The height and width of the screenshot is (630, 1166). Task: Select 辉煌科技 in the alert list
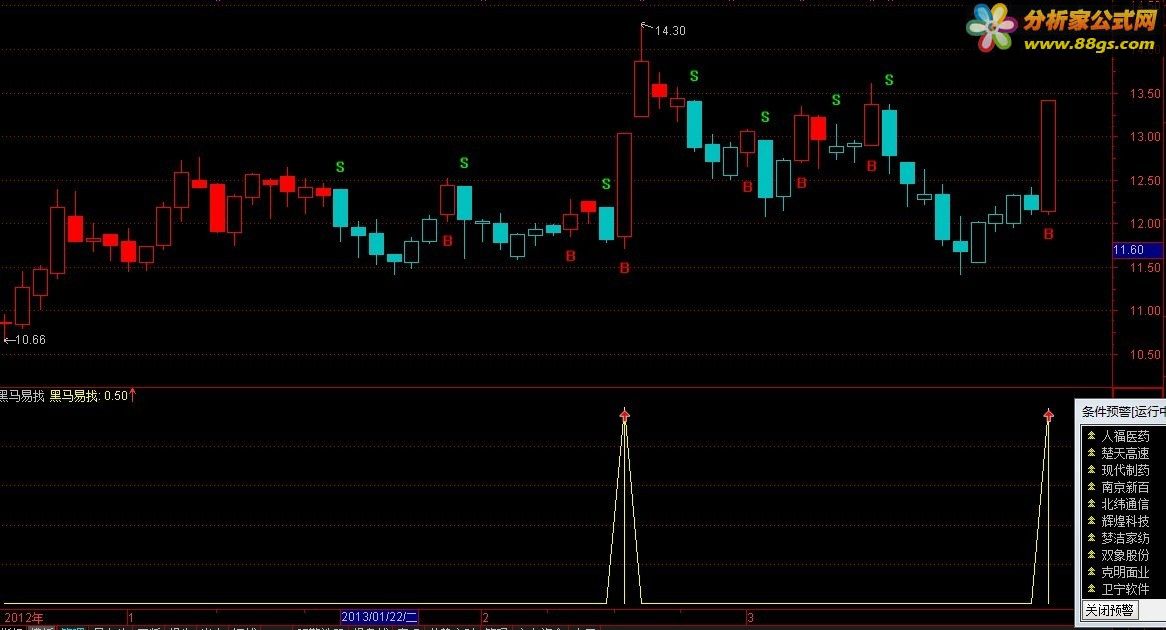click(x=1124, y=521)
